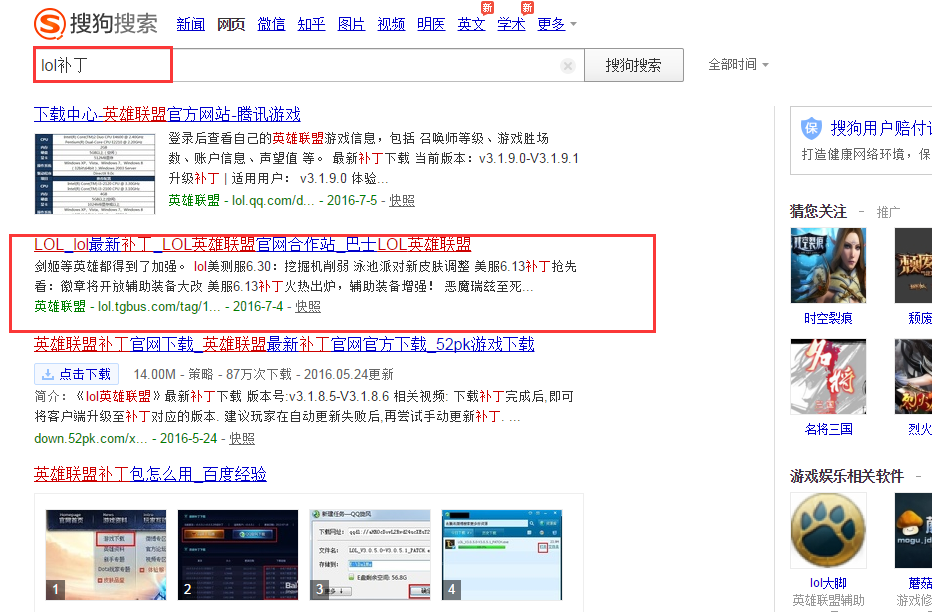Click the 点击下载 button
Image resolution: width=932 pixels, height=612 pixels.
coord(77,374)
